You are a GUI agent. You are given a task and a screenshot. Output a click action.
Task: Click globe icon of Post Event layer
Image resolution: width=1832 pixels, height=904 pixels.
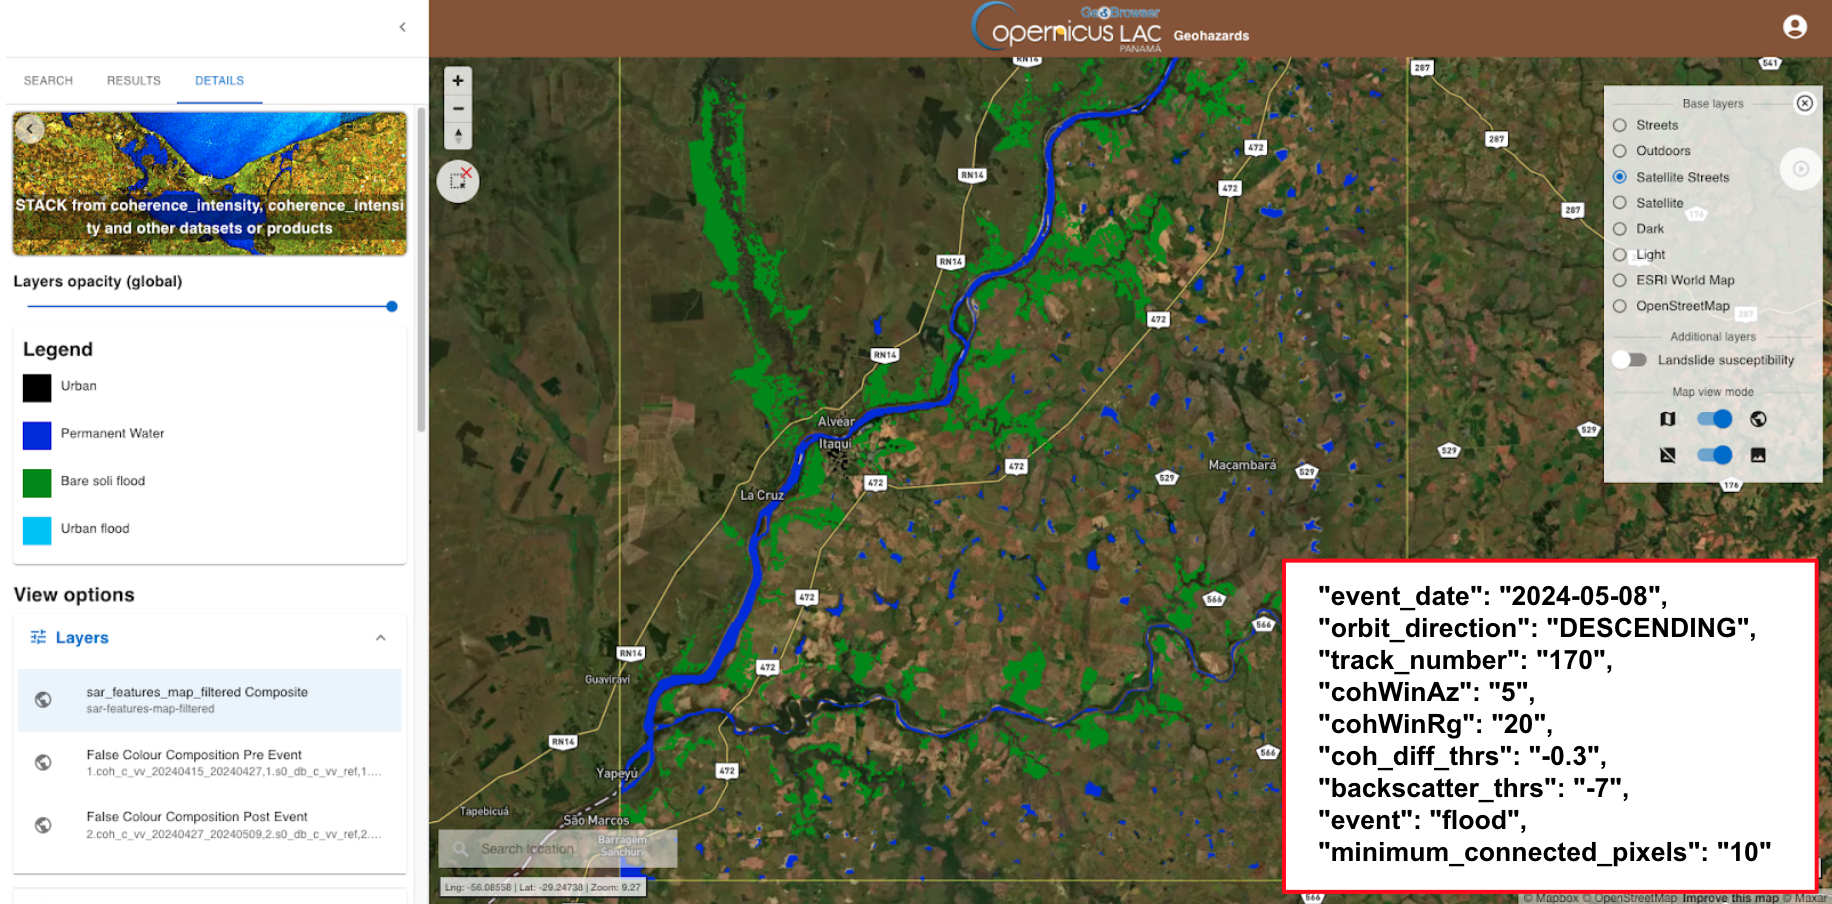43,825
